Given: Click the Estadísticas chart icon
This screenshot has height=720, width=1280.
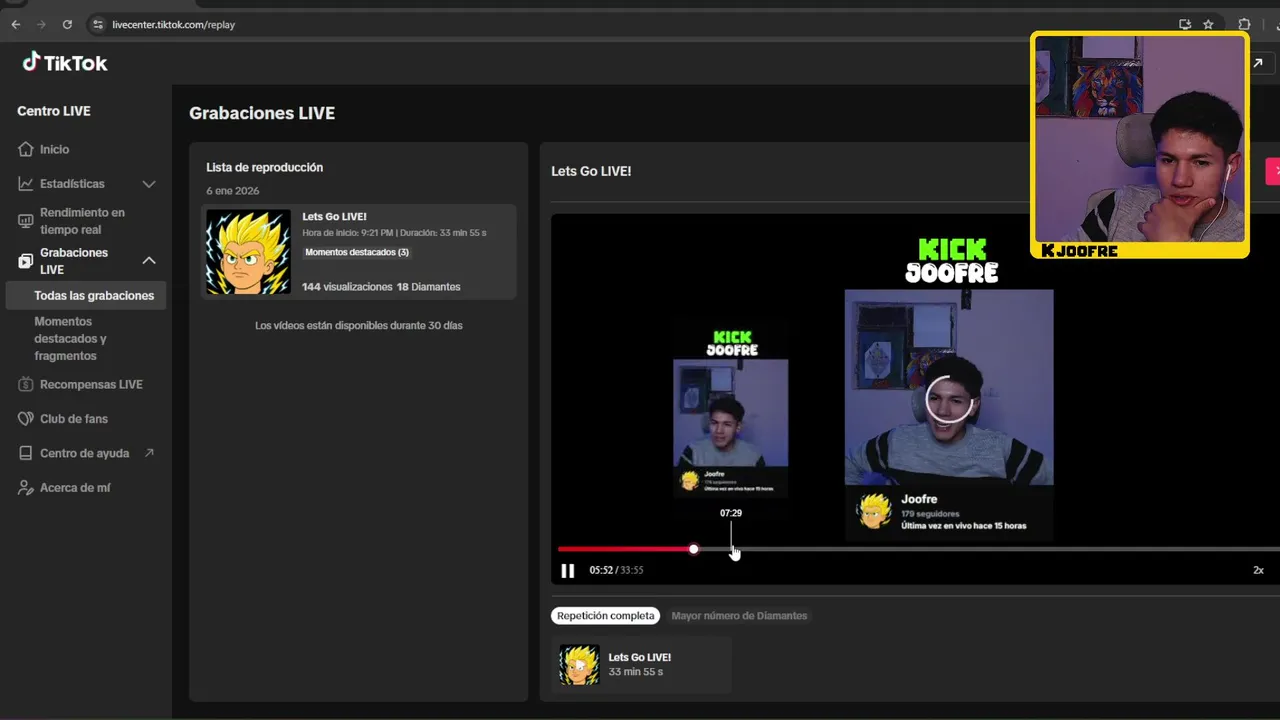Looking at the screenshot, I should click(x=26, y=184).
